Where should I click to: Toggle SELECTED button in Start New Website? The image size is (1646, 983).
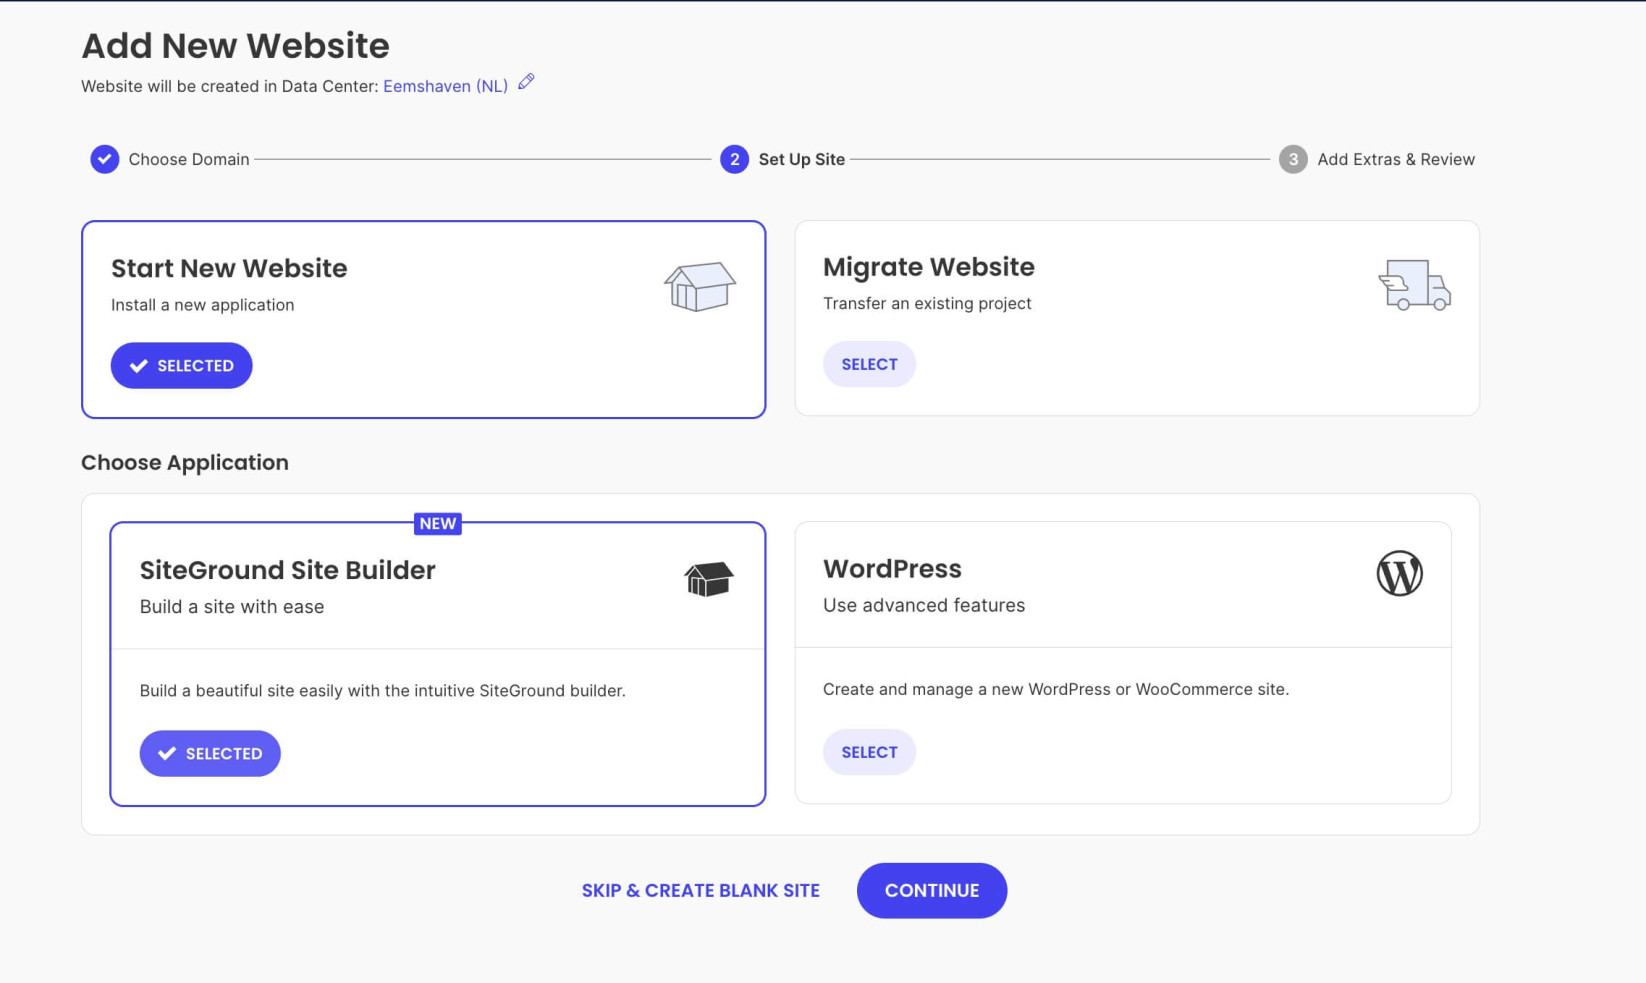[181, 366]
